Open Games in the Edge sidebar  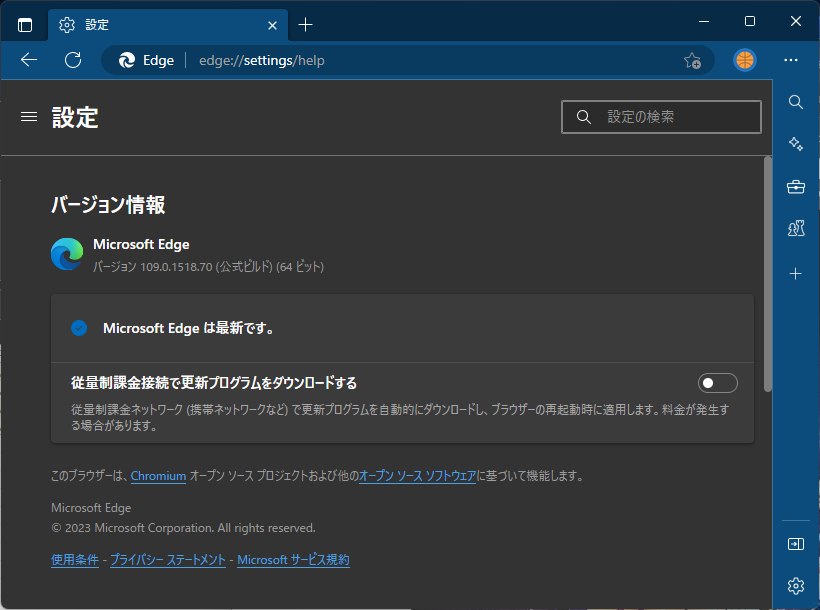pos(795,228)
